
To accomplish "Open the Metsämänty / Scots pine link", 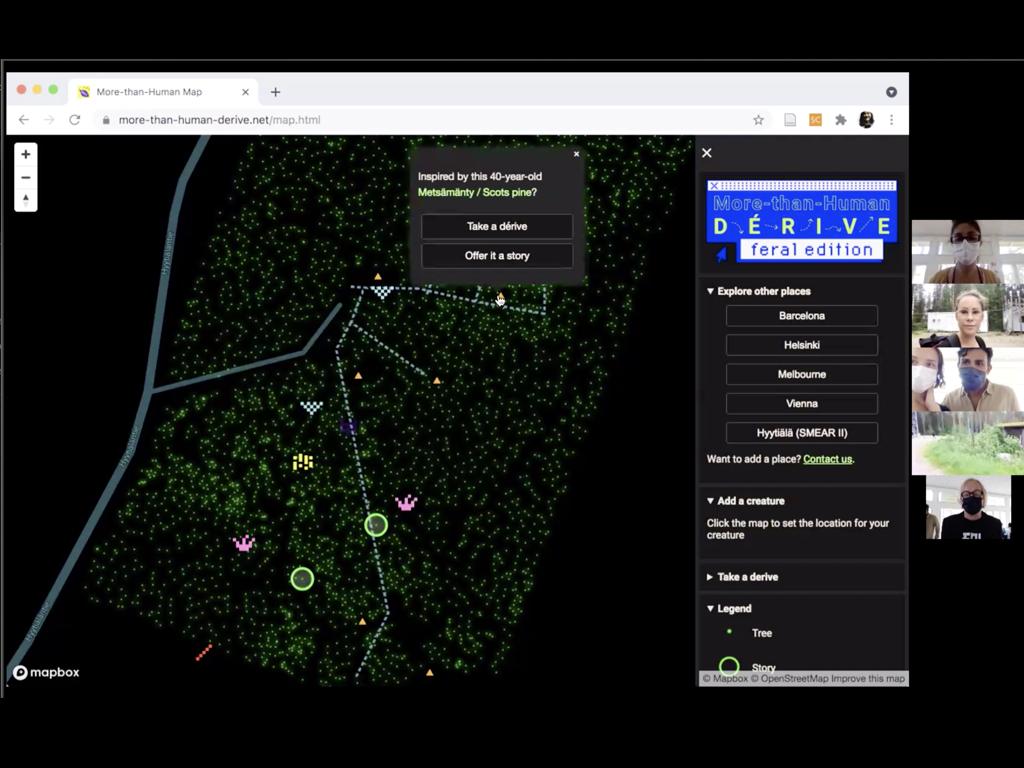I will 477,192.
